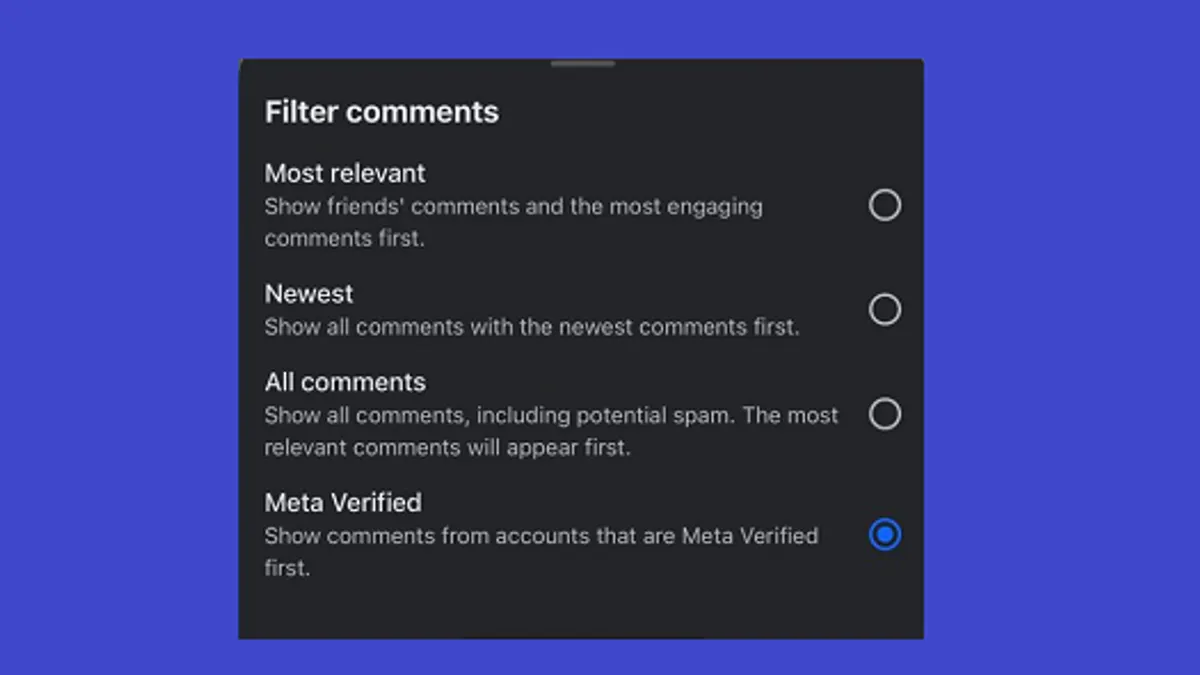Click the 'Show friends' comments' description line

pos(513,207)
